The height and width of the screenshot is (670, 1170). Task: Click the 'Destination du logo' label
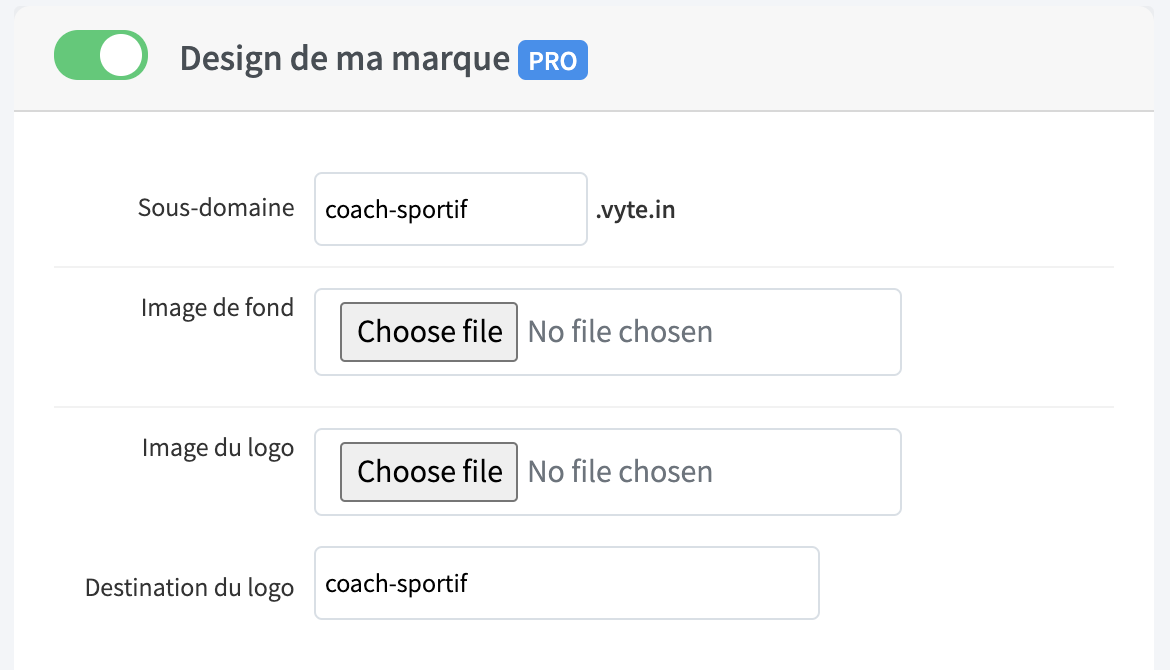[x=190, y=588]
